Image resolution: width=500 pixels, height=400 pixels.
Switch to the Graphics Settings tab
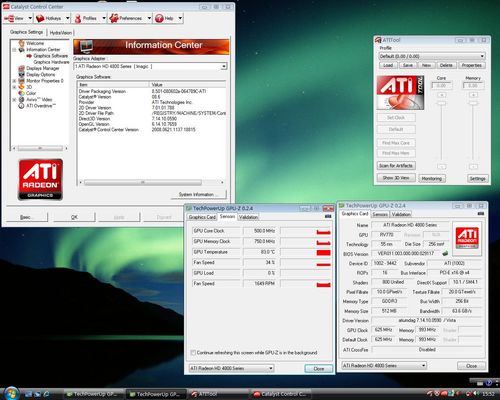point(26,32)
